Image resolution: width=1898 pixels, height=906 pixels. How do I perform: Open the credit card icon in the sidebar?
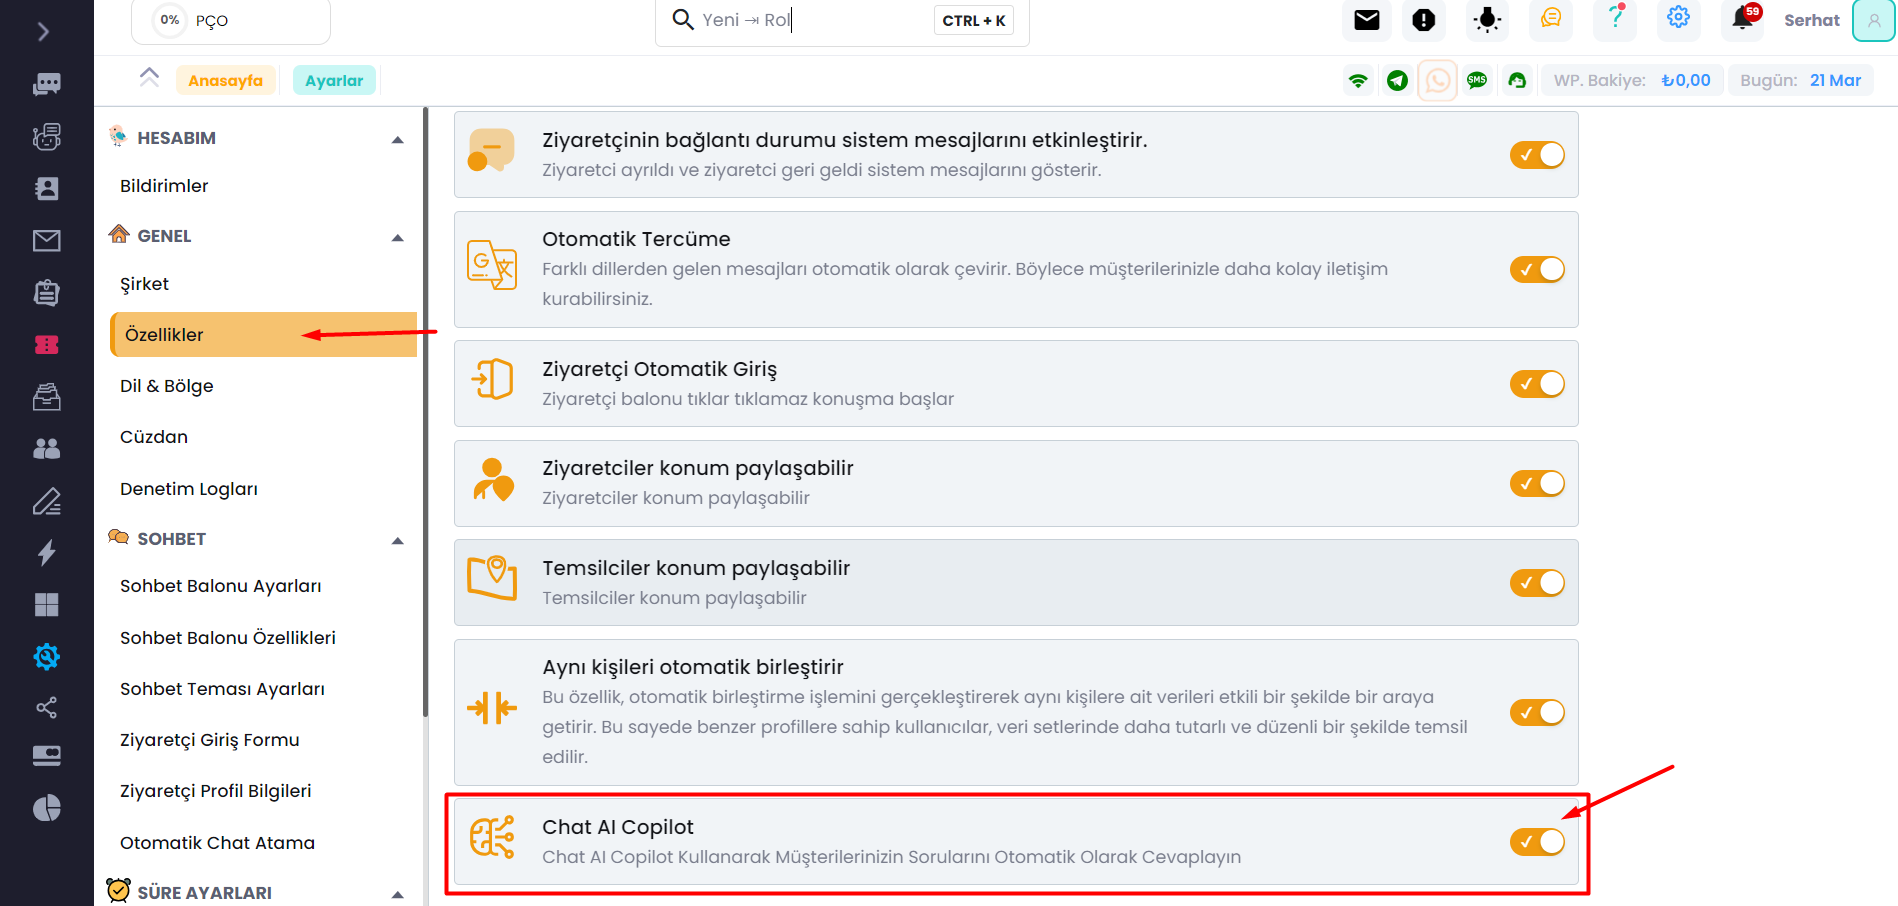point(46,755)
